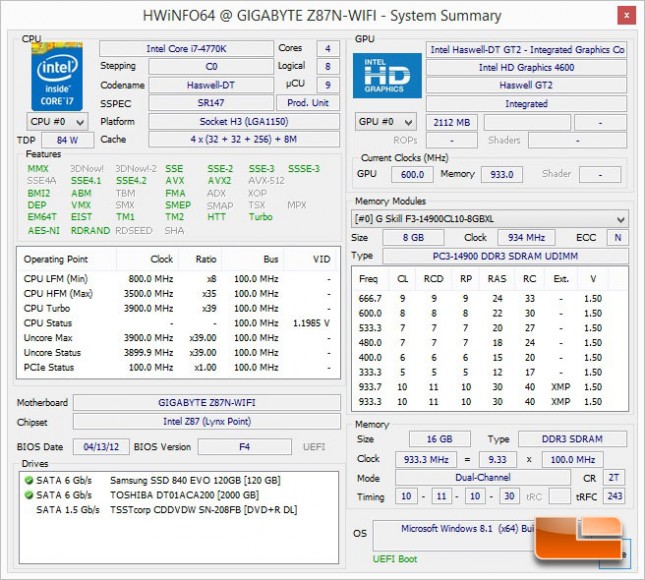Click the Intel Z87 (Lynx Point) chipset field
Screen dimensions: 645x580
point(206,422)
